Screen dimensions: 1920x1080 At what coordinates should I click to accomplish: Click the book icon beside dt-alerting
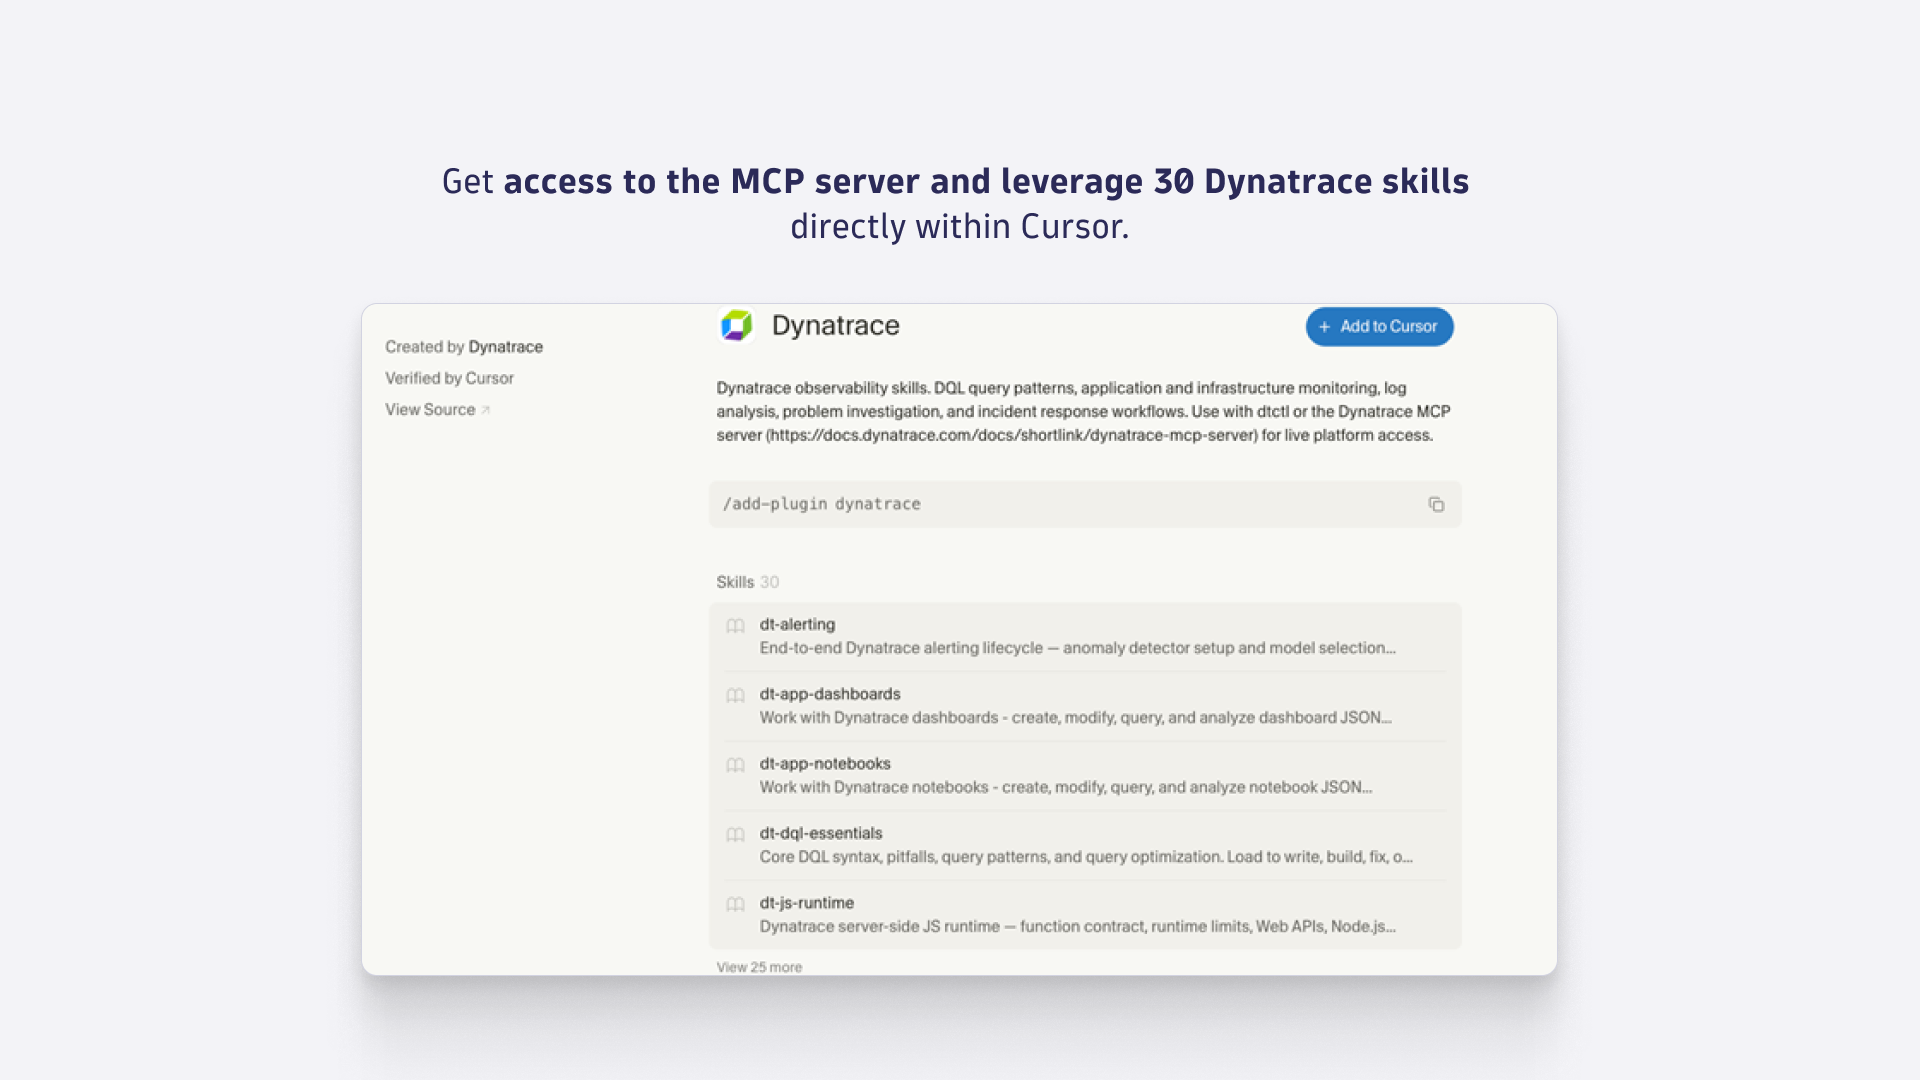pos(735,626)
